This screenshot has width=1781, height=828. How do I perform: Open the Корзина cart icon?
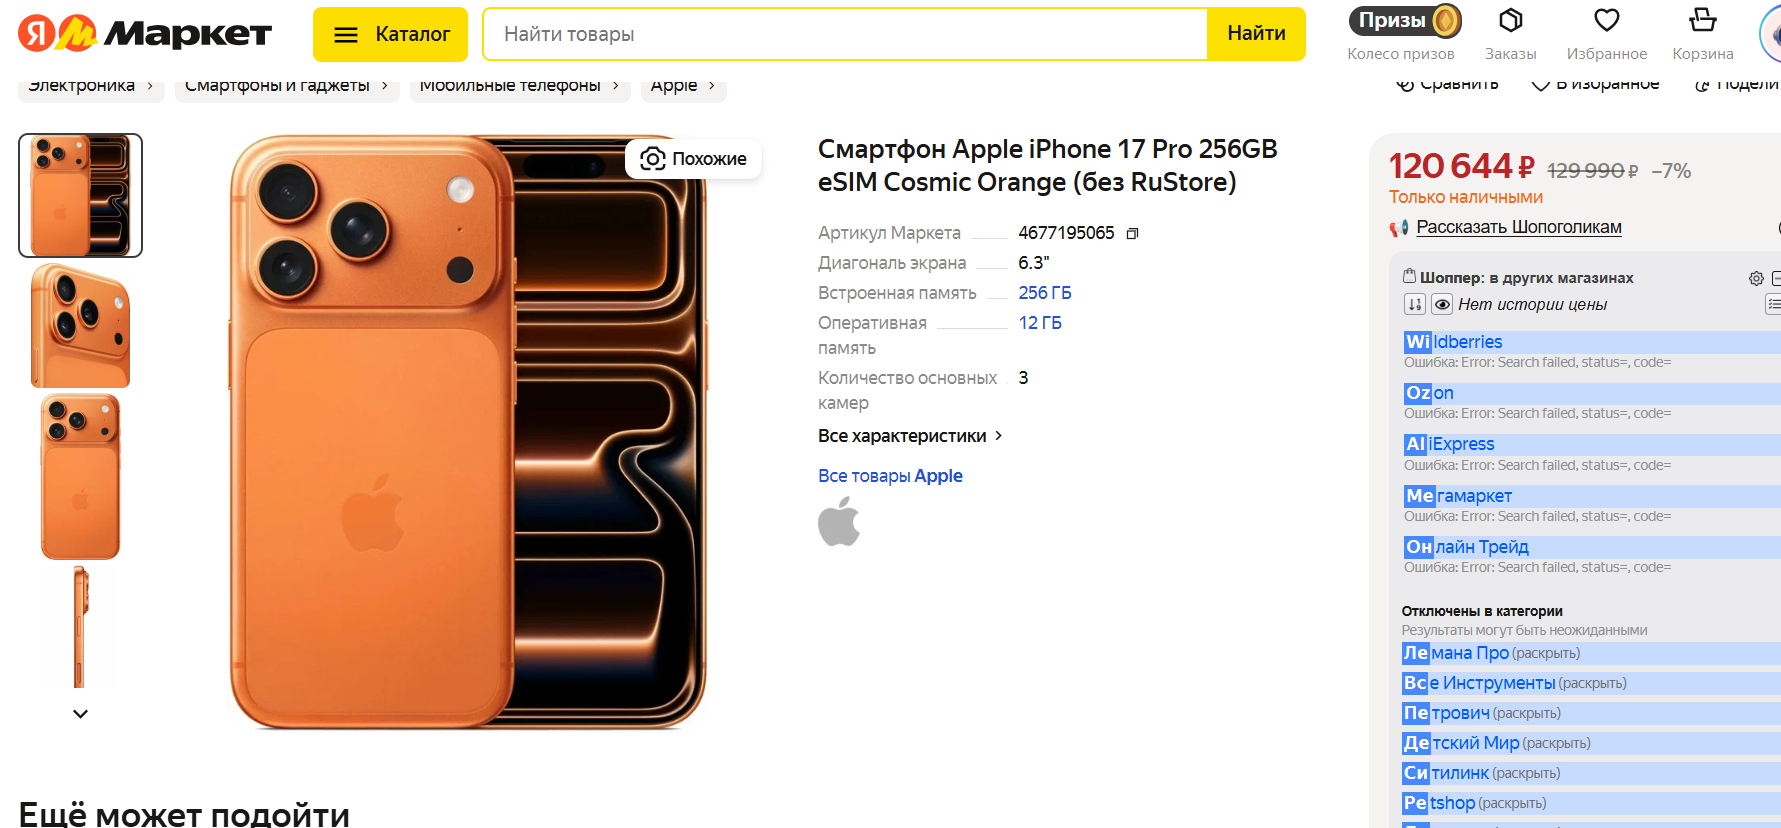1702,21
